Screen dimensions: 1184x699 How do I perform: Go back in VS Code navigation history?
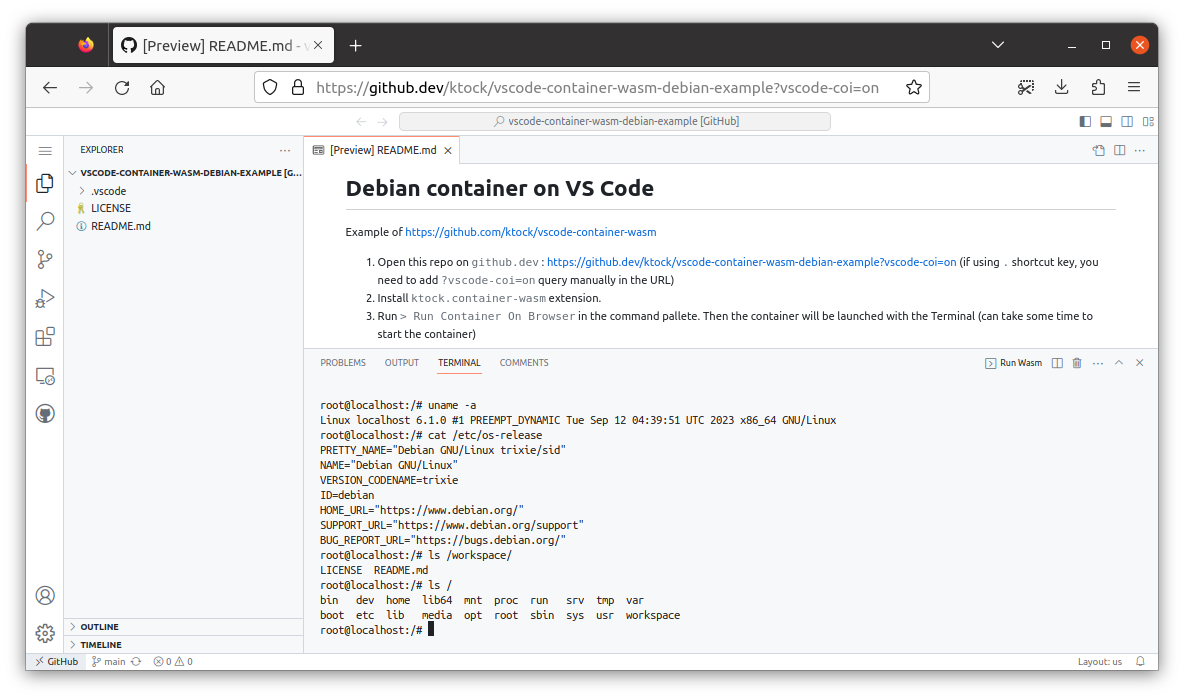point(361,122)
